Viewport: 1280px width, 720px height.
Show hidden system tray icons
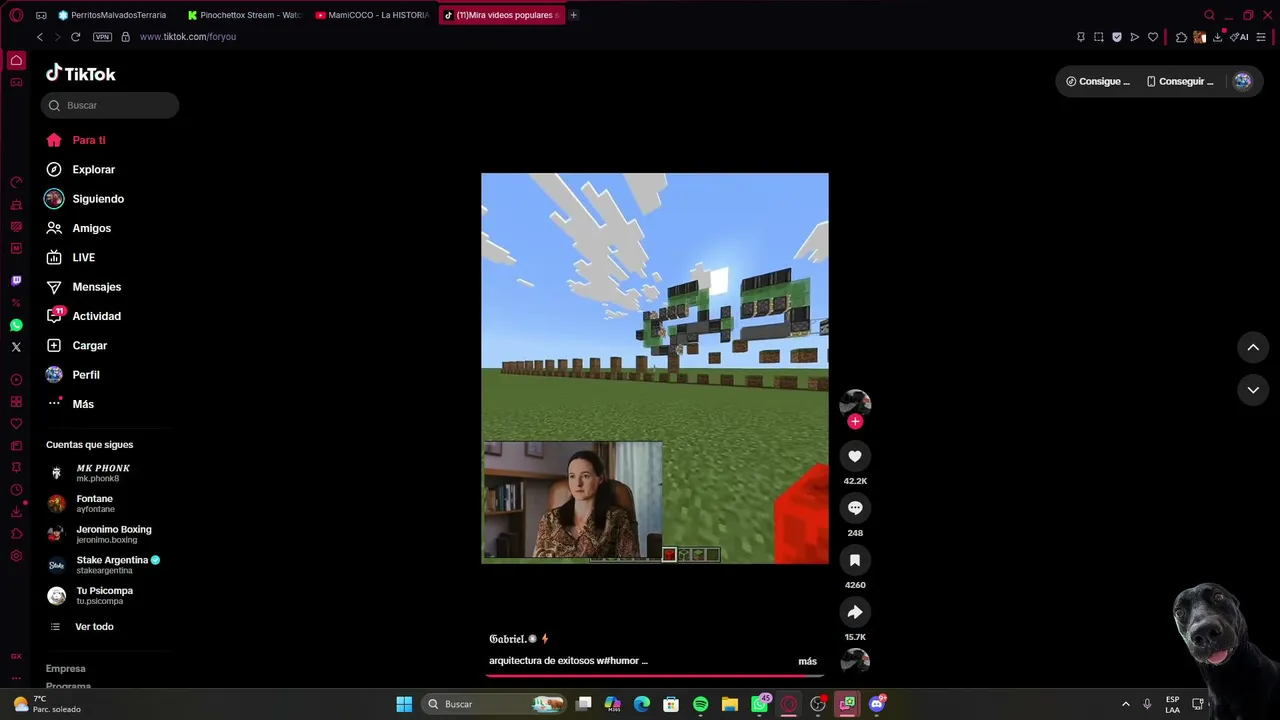click(x=1125, y=704)
